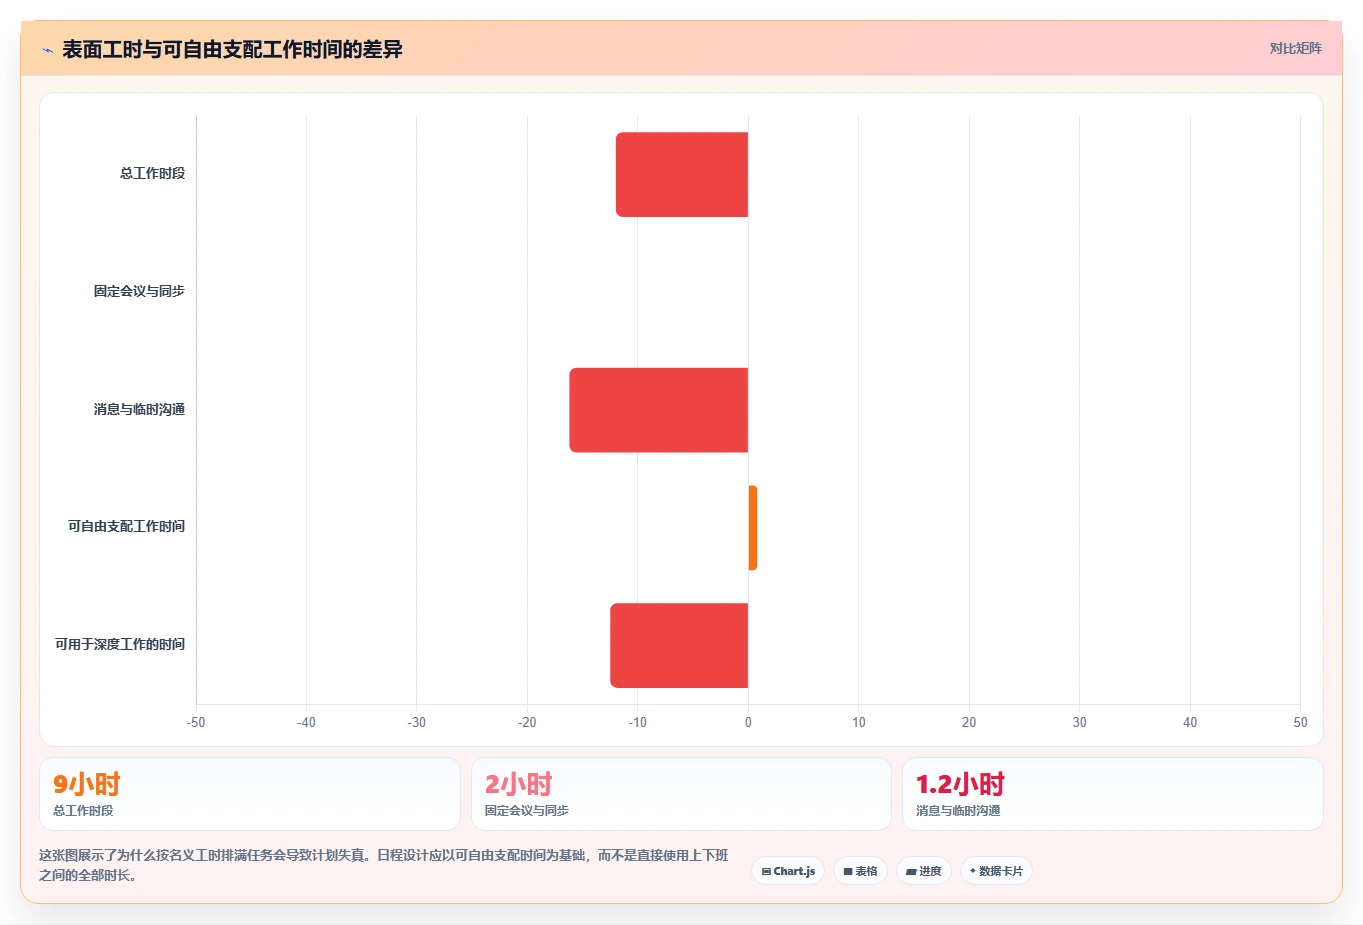Click the 0 tick on the x-axis
The width and height of the screenshot is (1363, 925).
point(748,722)
